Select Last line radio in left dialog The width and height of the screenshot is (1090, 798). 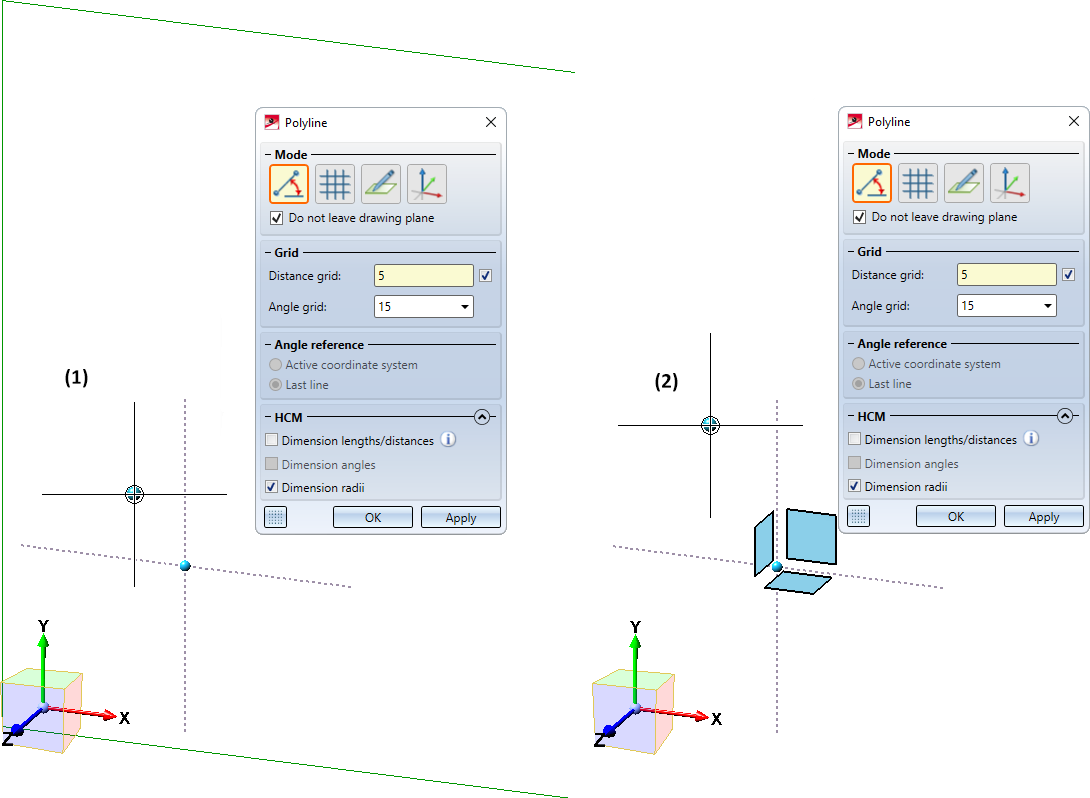(x=276, y=384)
